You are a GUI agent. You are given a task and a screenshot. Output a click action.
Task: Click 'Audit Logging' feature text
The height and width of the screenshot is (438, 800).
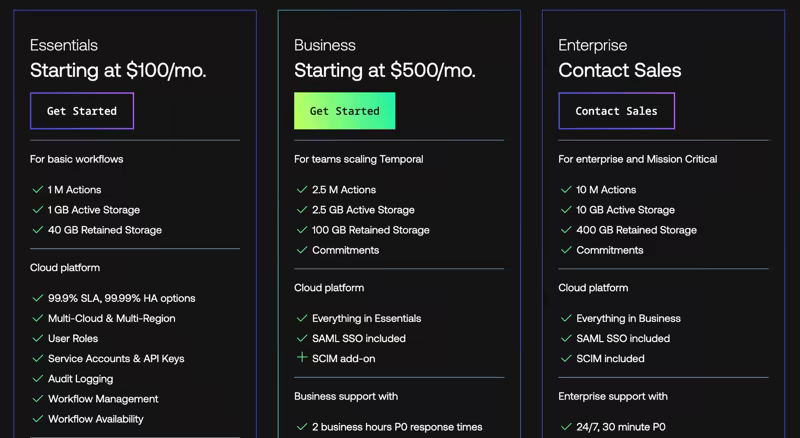81,379
